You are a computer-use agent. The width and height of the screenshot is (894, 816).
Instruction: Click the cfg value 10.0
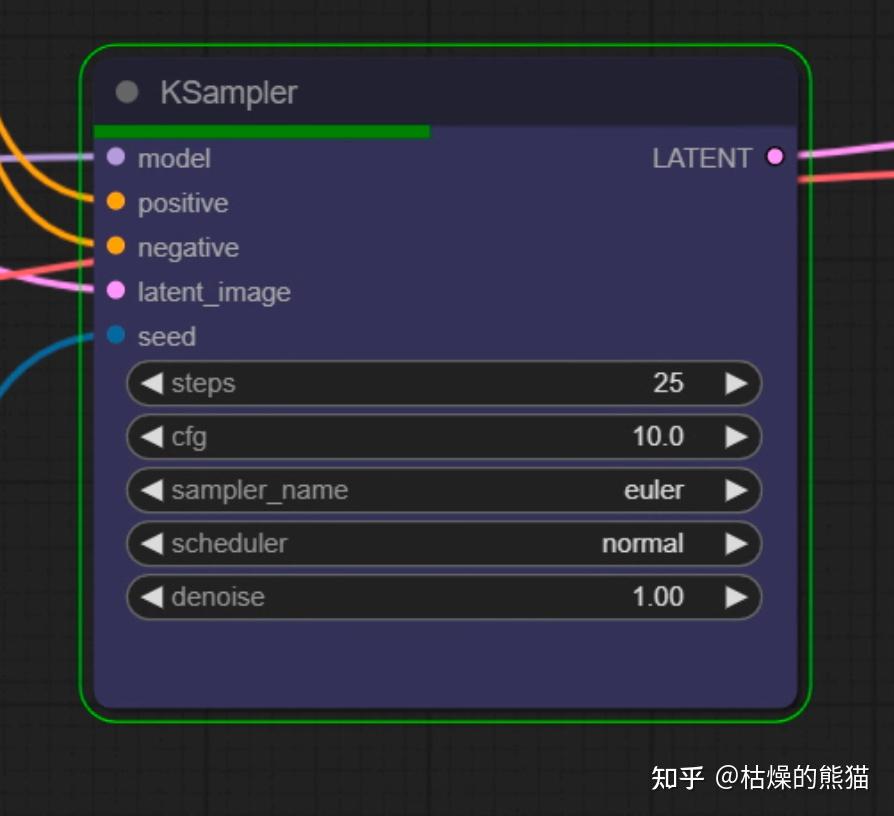(659, 437)
